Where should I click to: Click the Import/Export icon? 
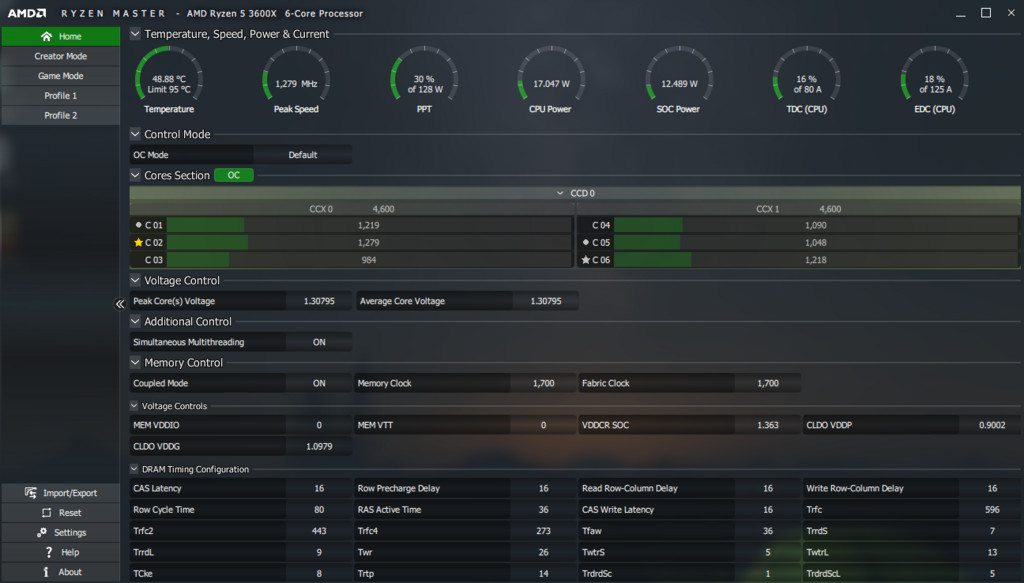[x=31, y=493]
